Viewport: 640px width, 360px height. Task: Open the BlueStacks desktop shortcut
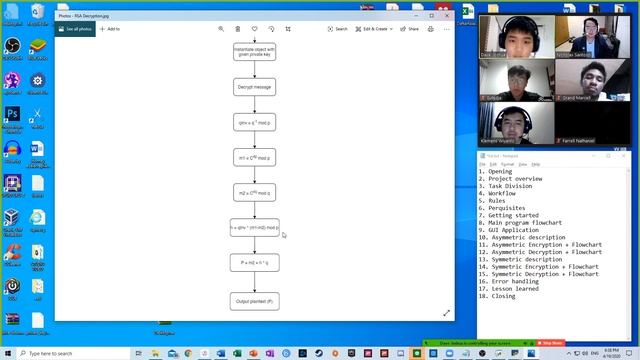38,48
